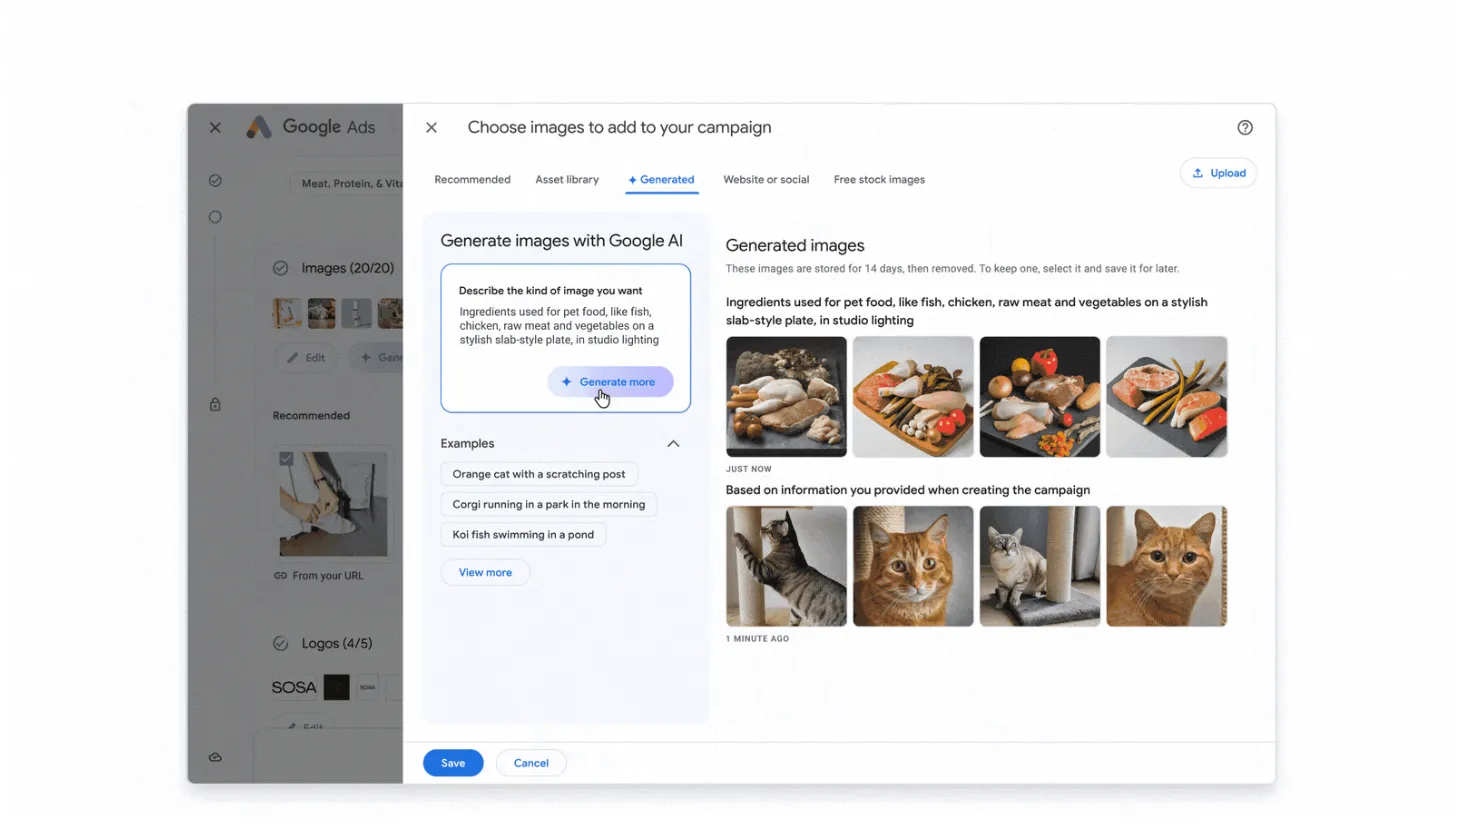Viewport: 1464px width, 824px height.
Task: Close the Google Ads editor with the X icon
Action: 215,128
